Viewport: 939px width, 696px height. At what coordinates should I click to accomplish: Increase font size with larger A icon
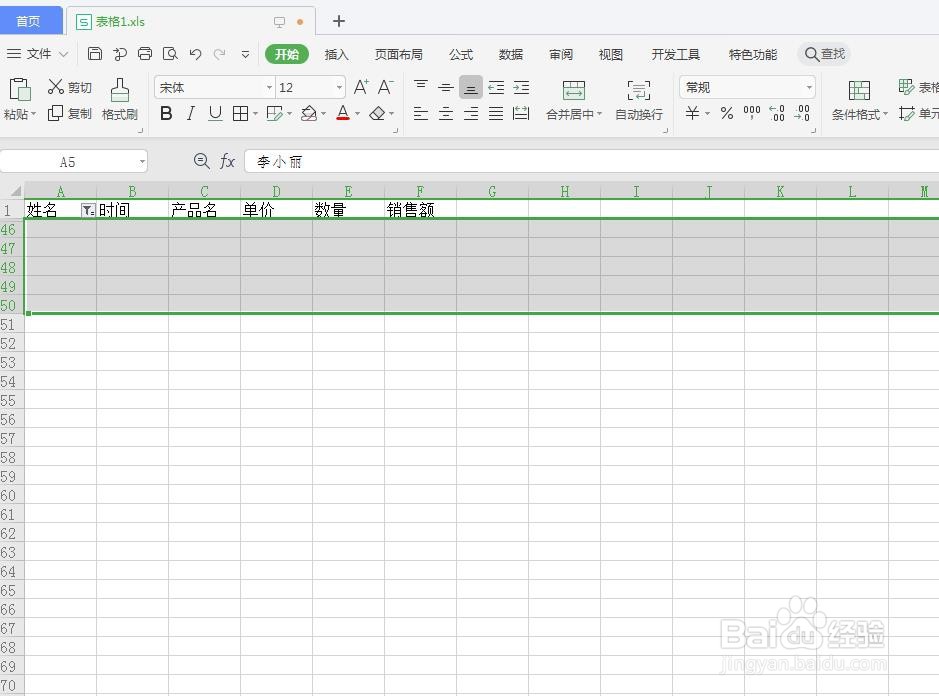click(x=361, y=87)
